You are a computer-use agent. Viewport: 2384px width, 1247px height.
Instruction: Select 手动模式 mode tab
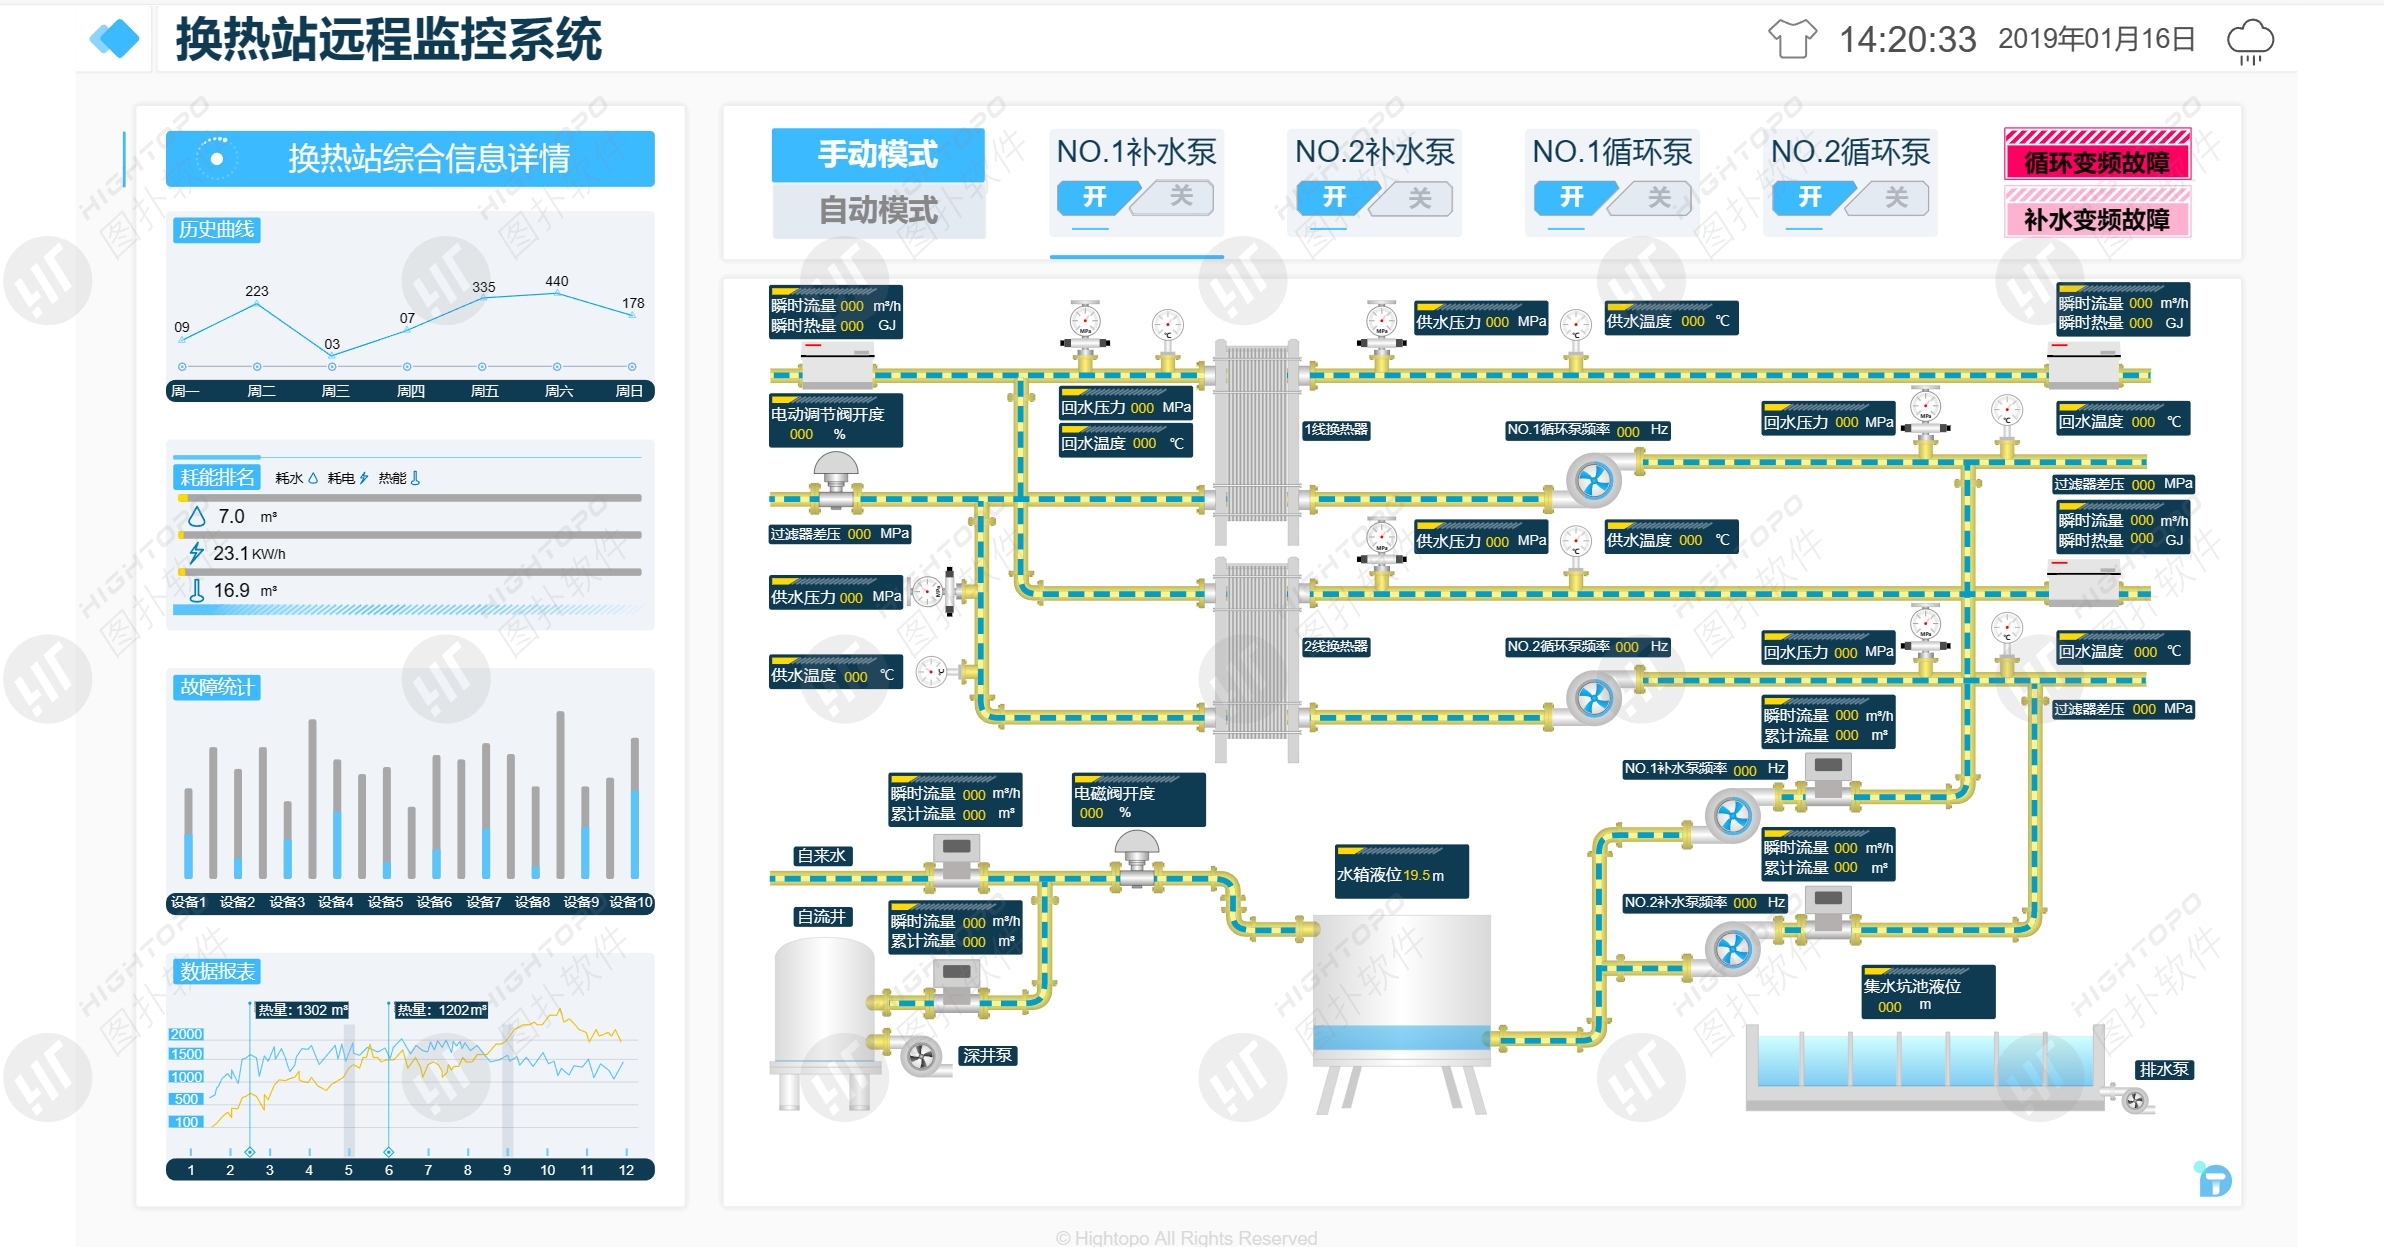(x=877, y=154)
